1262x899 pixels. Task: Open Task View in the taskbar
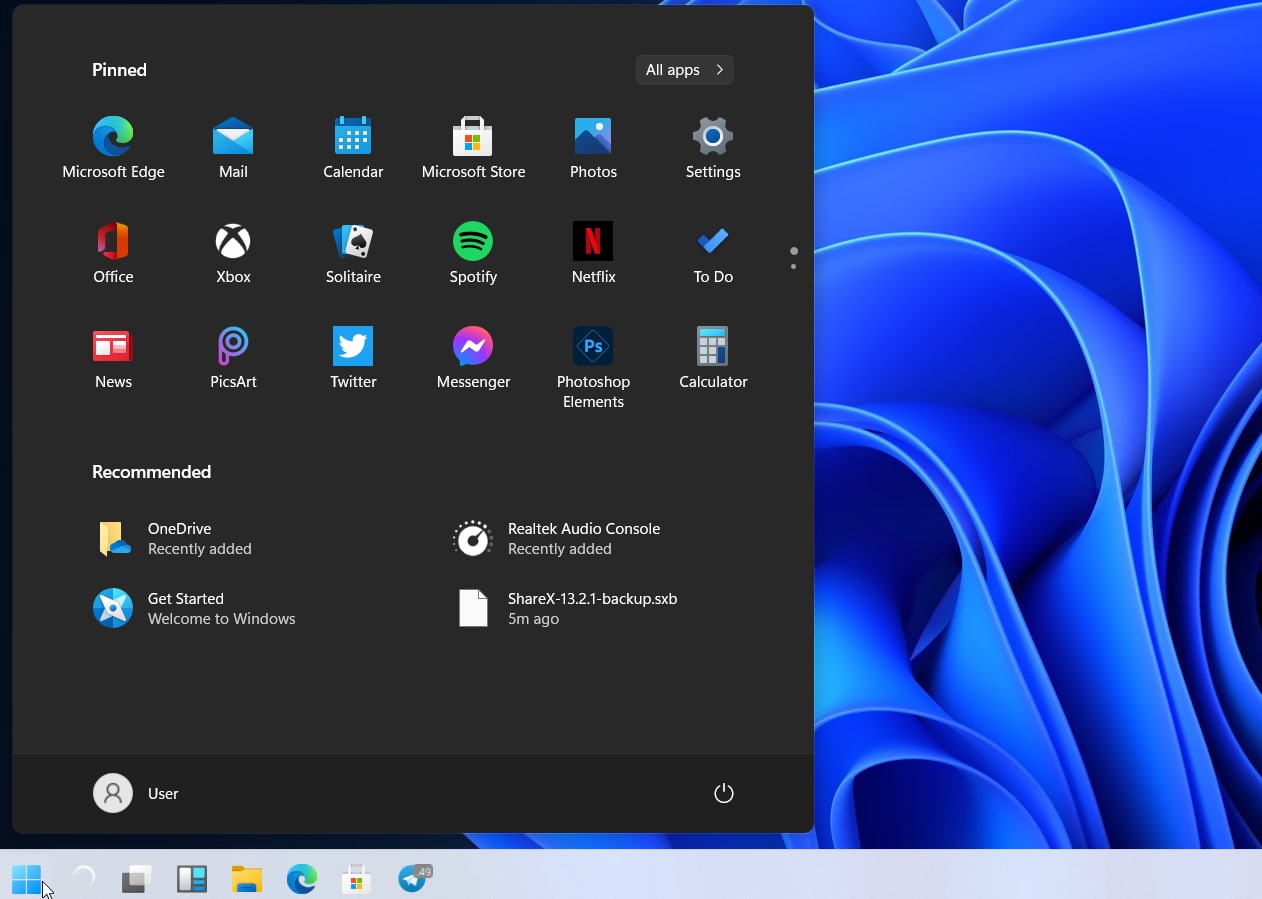point(137,879)
